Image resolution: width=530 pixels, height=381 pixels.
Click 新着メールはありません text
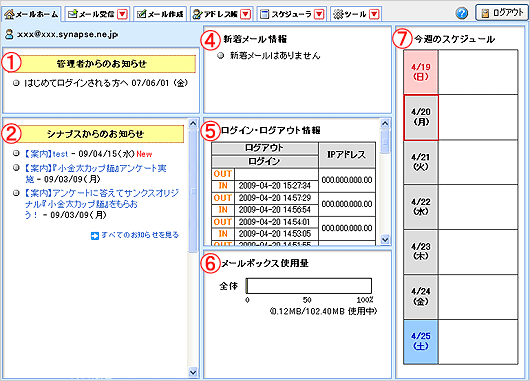click(x=275, y=55)
